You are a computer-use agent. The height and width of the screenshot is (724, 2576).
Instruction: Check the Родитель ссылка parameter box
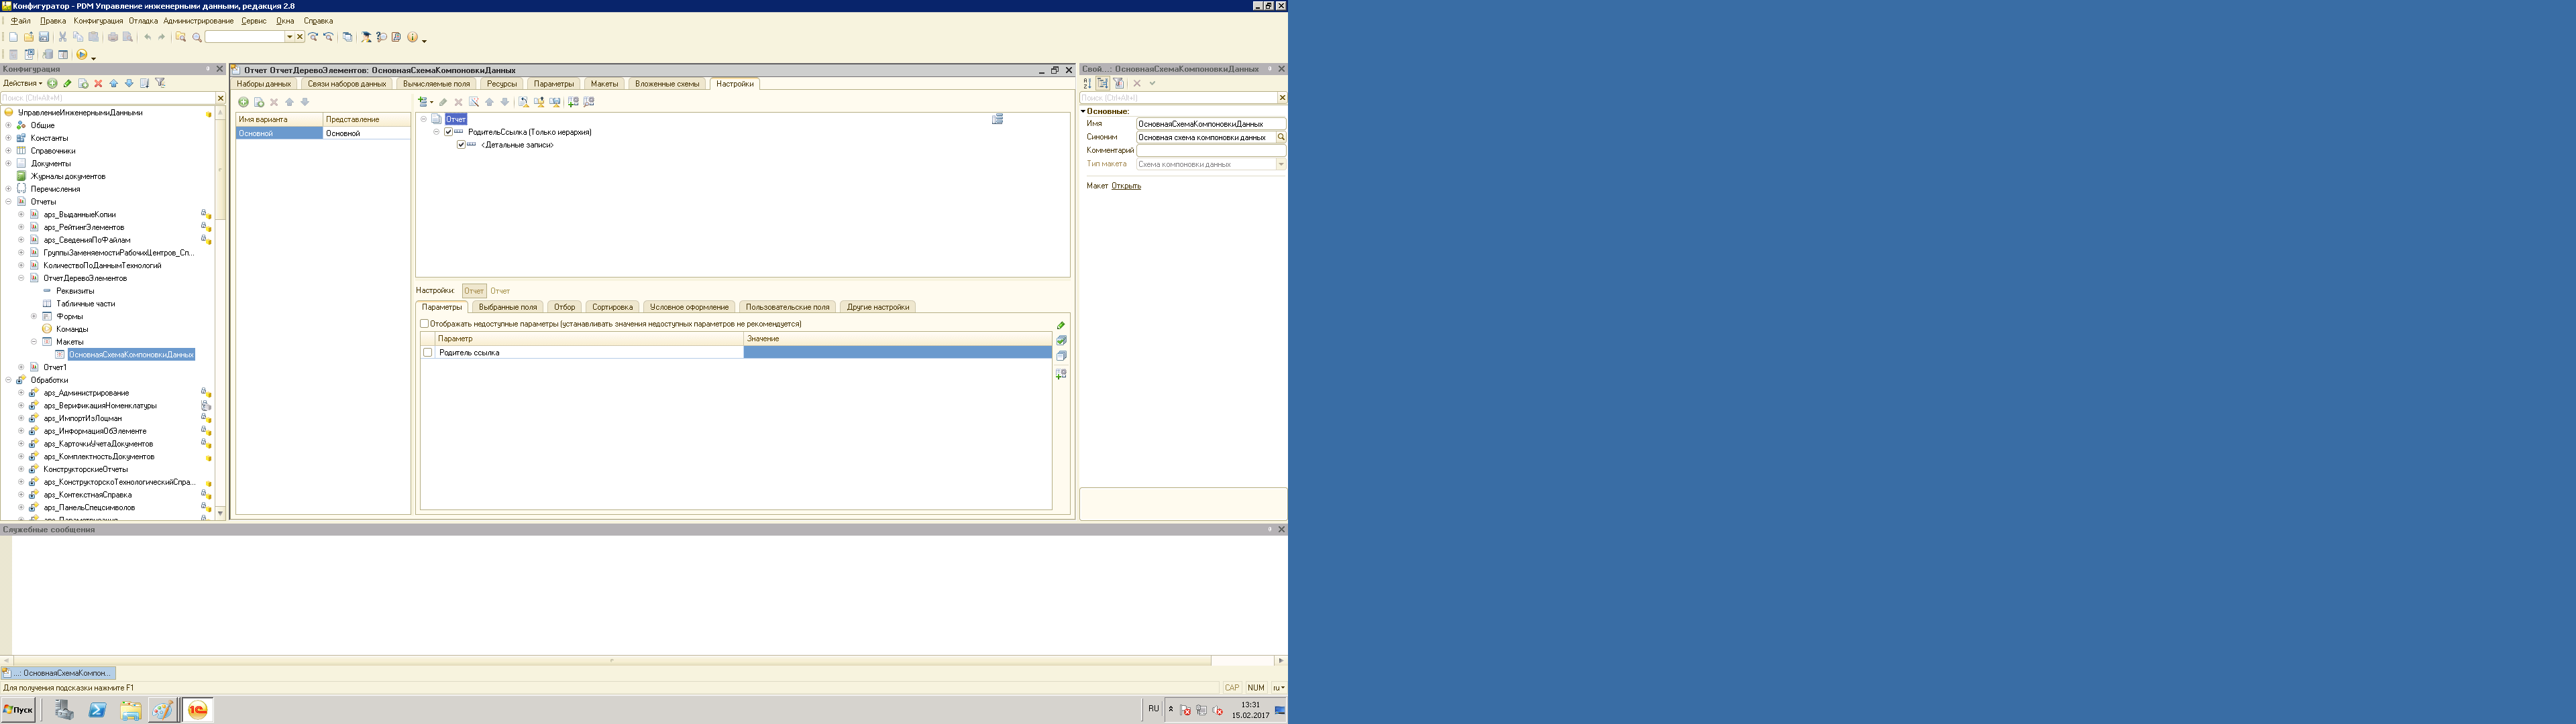[x=428, y=352]
